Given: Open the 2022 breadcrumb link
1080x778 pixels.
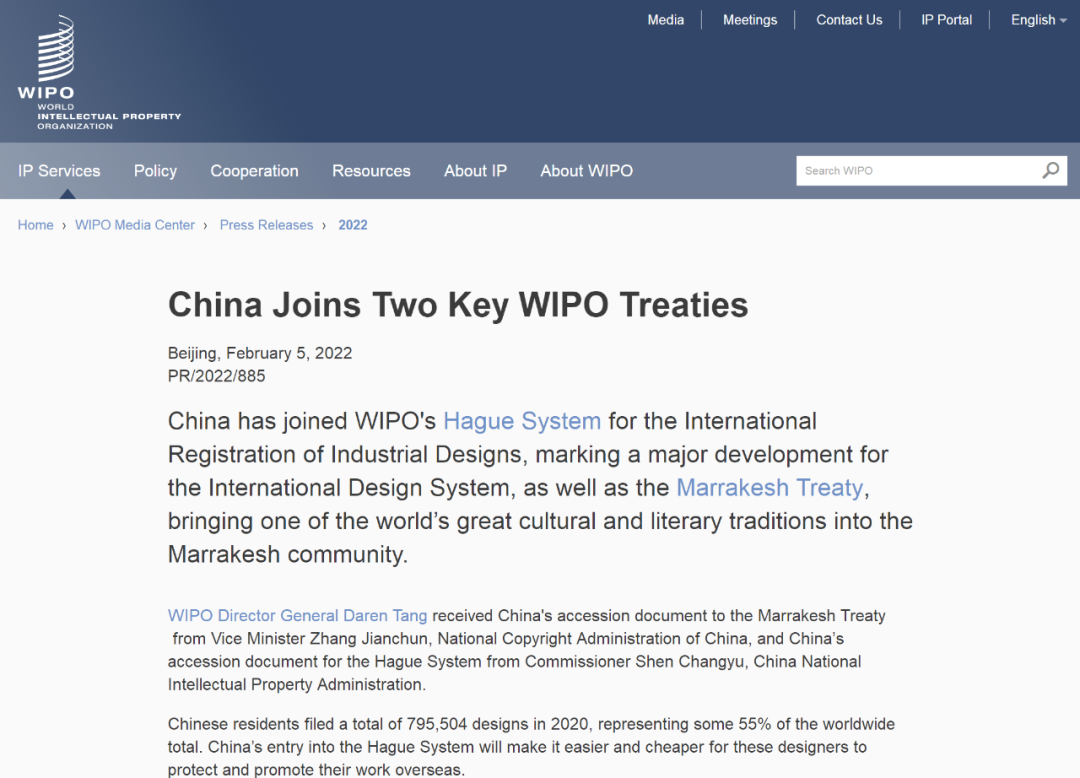Looking at the screenshot, I should pos(353,225).
